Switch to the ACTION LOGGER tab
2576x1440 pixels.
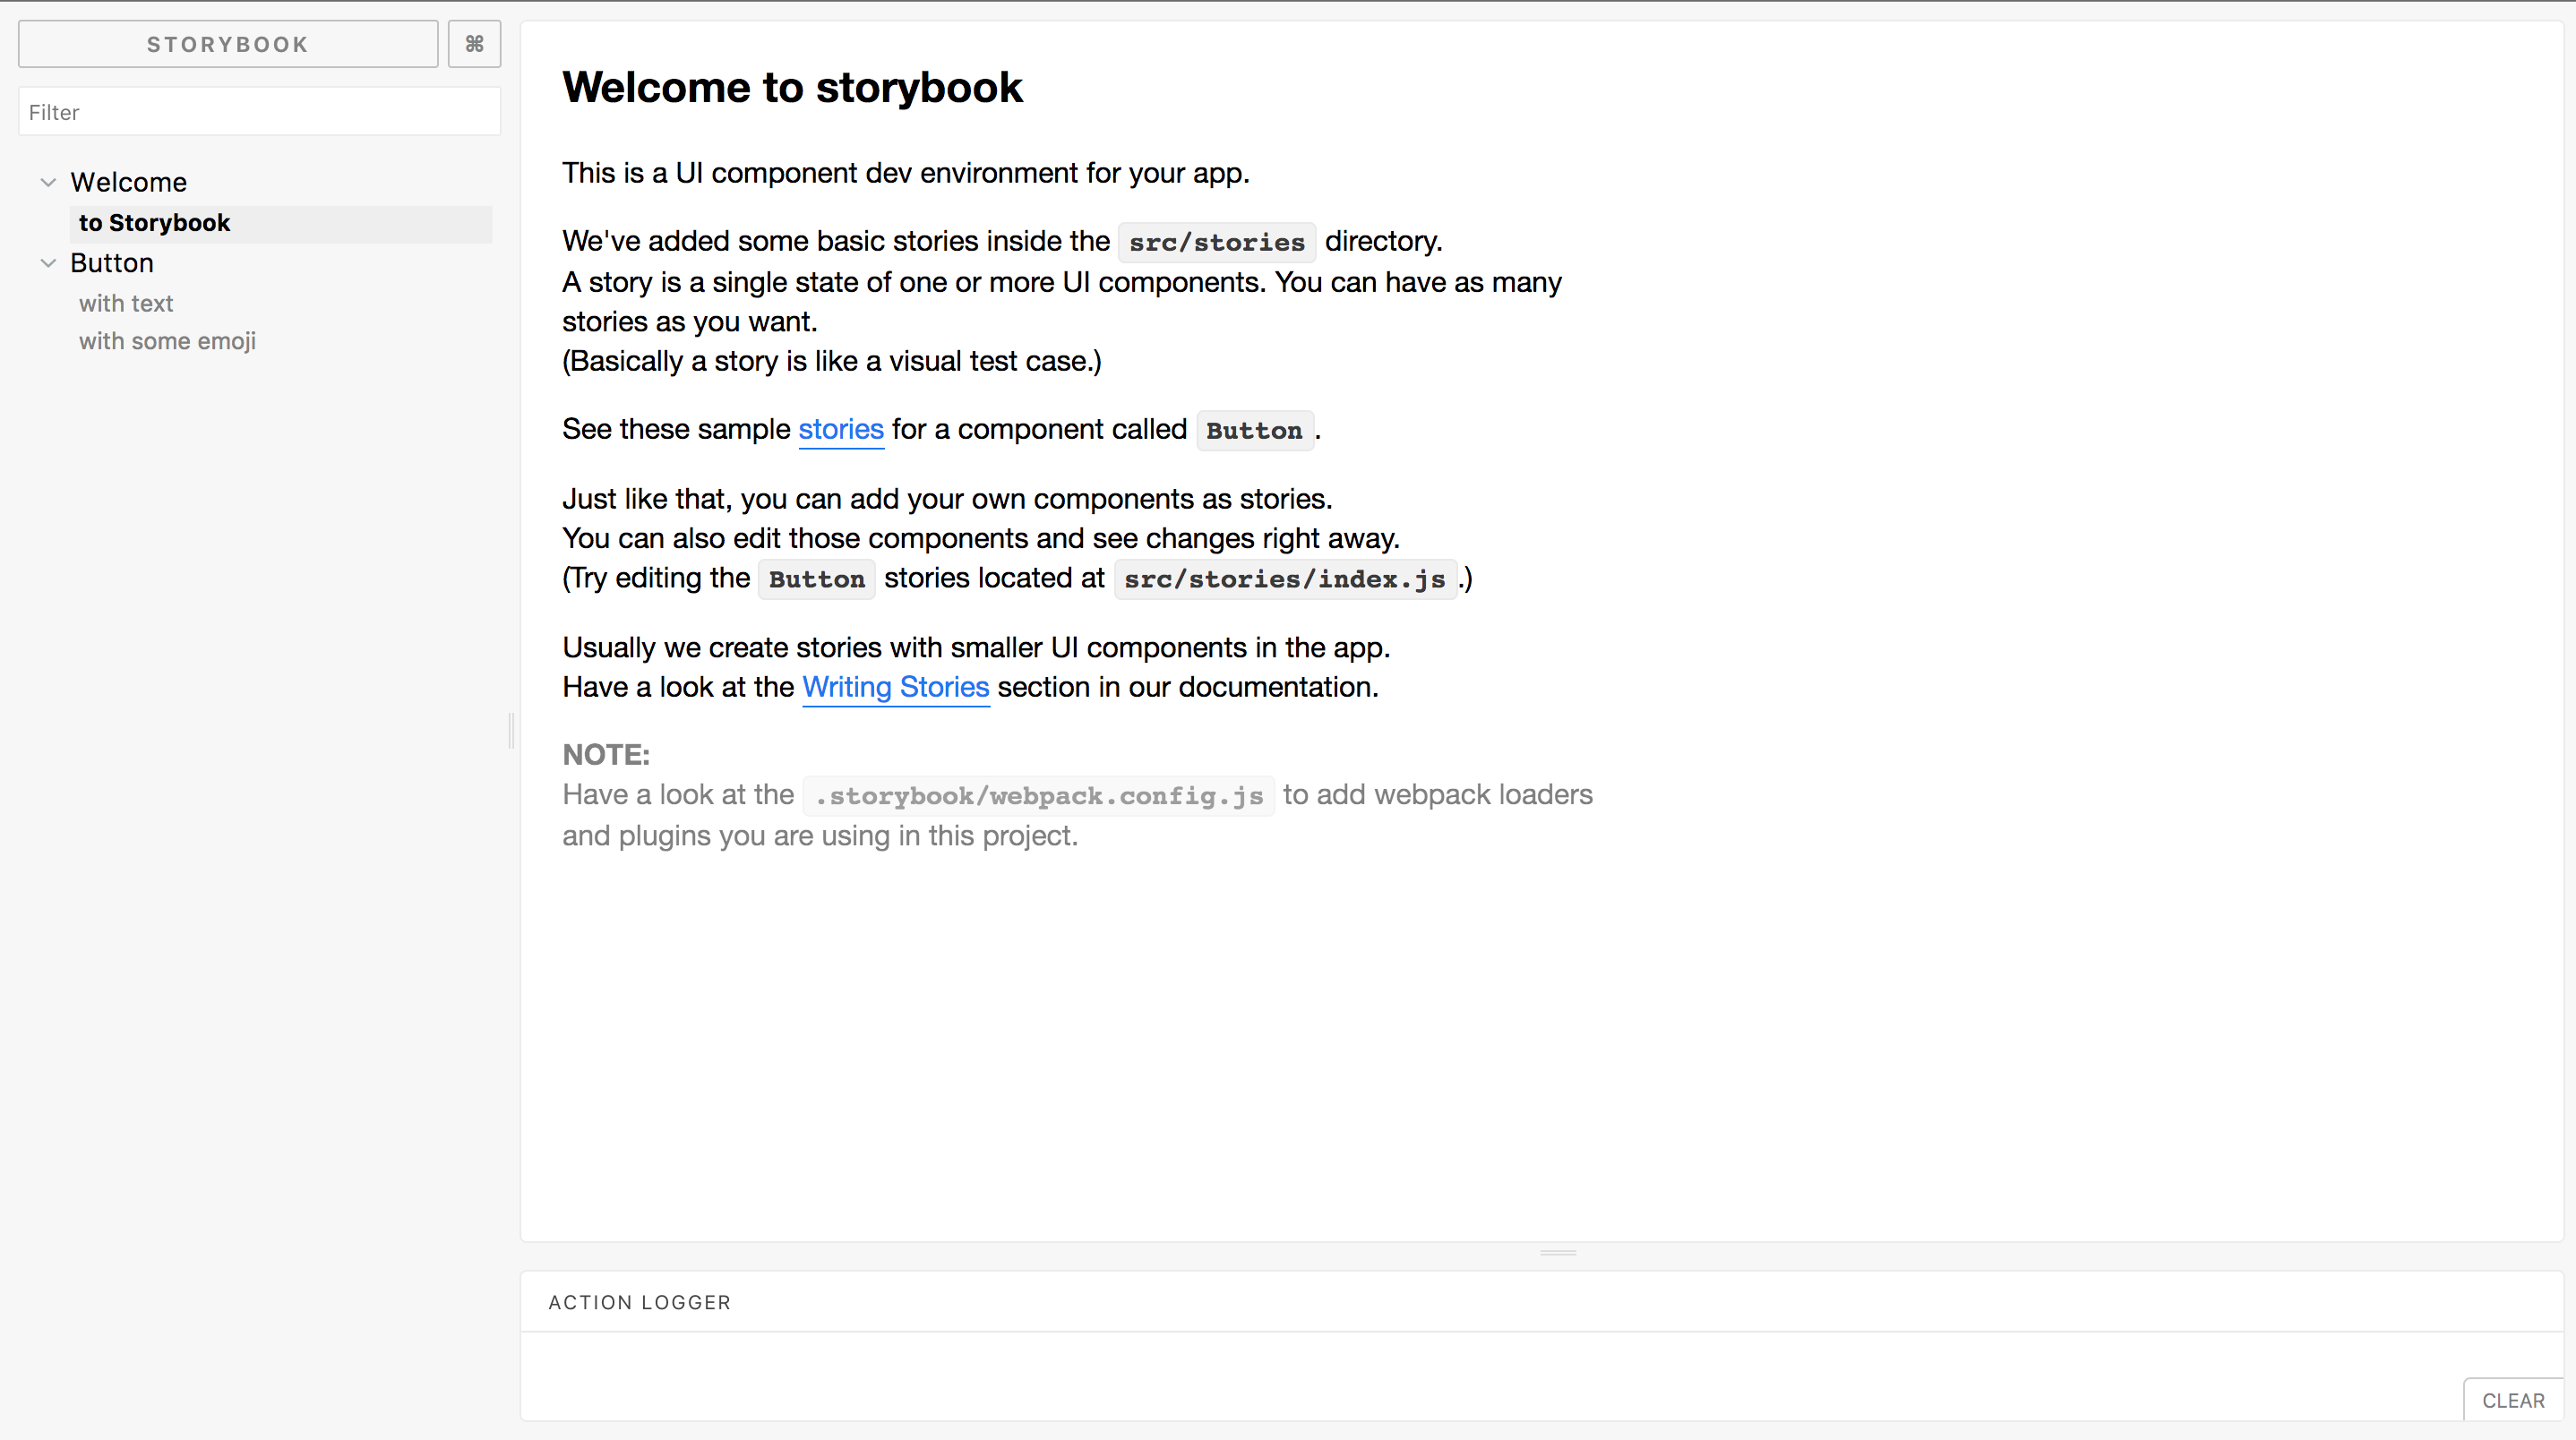[639, 1302]
